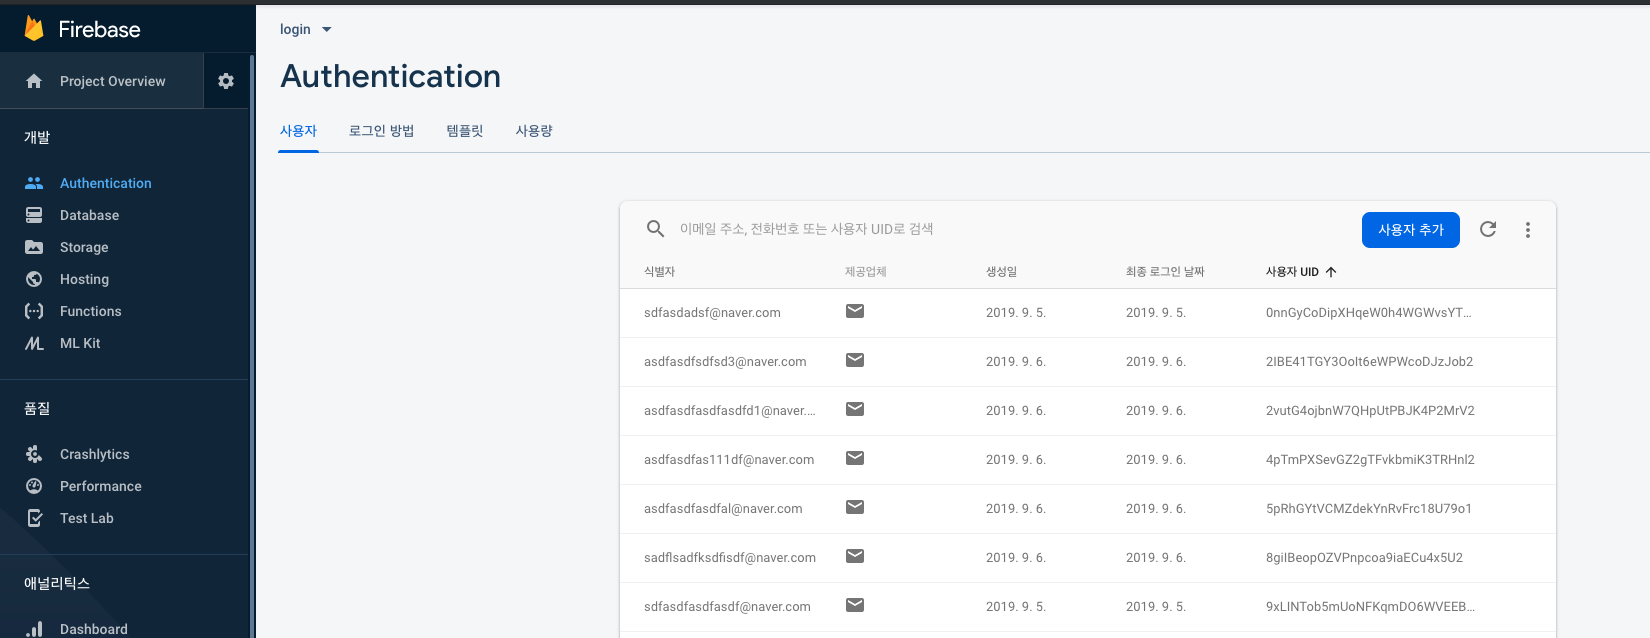Screen dimensions: 1650x638
Task: Click the Database icon in sidebar
Action: point(34,215)
